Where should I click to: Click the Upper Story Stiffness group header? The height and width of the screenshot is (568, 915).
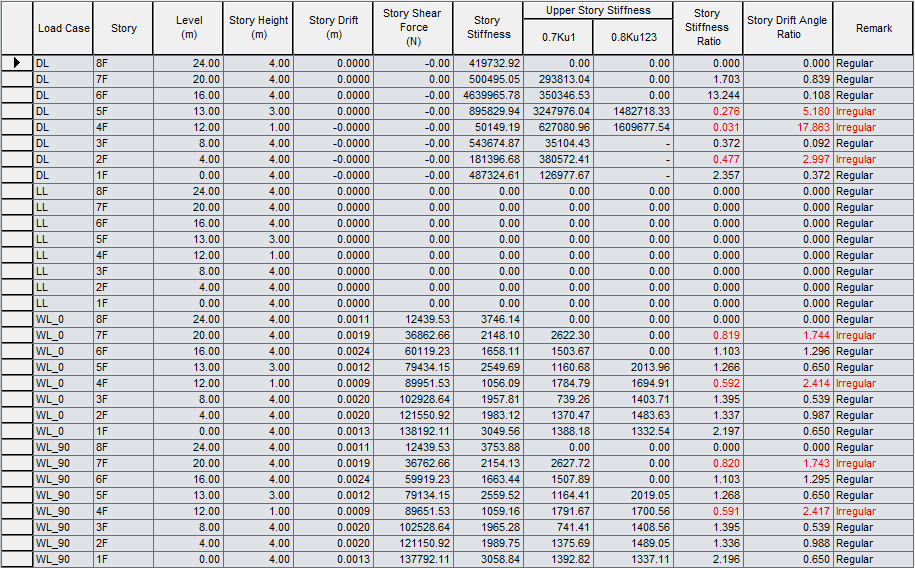[597, 10]
